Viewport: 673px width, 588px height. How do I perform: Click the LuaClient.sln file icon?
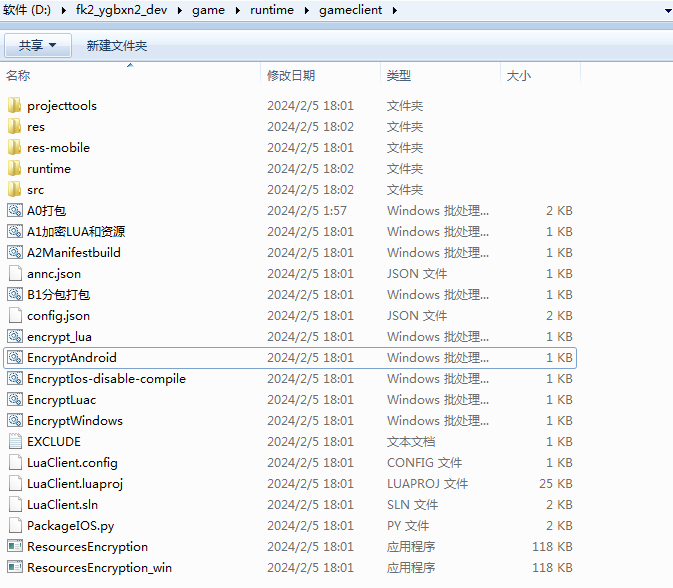[x=14, y=504]
